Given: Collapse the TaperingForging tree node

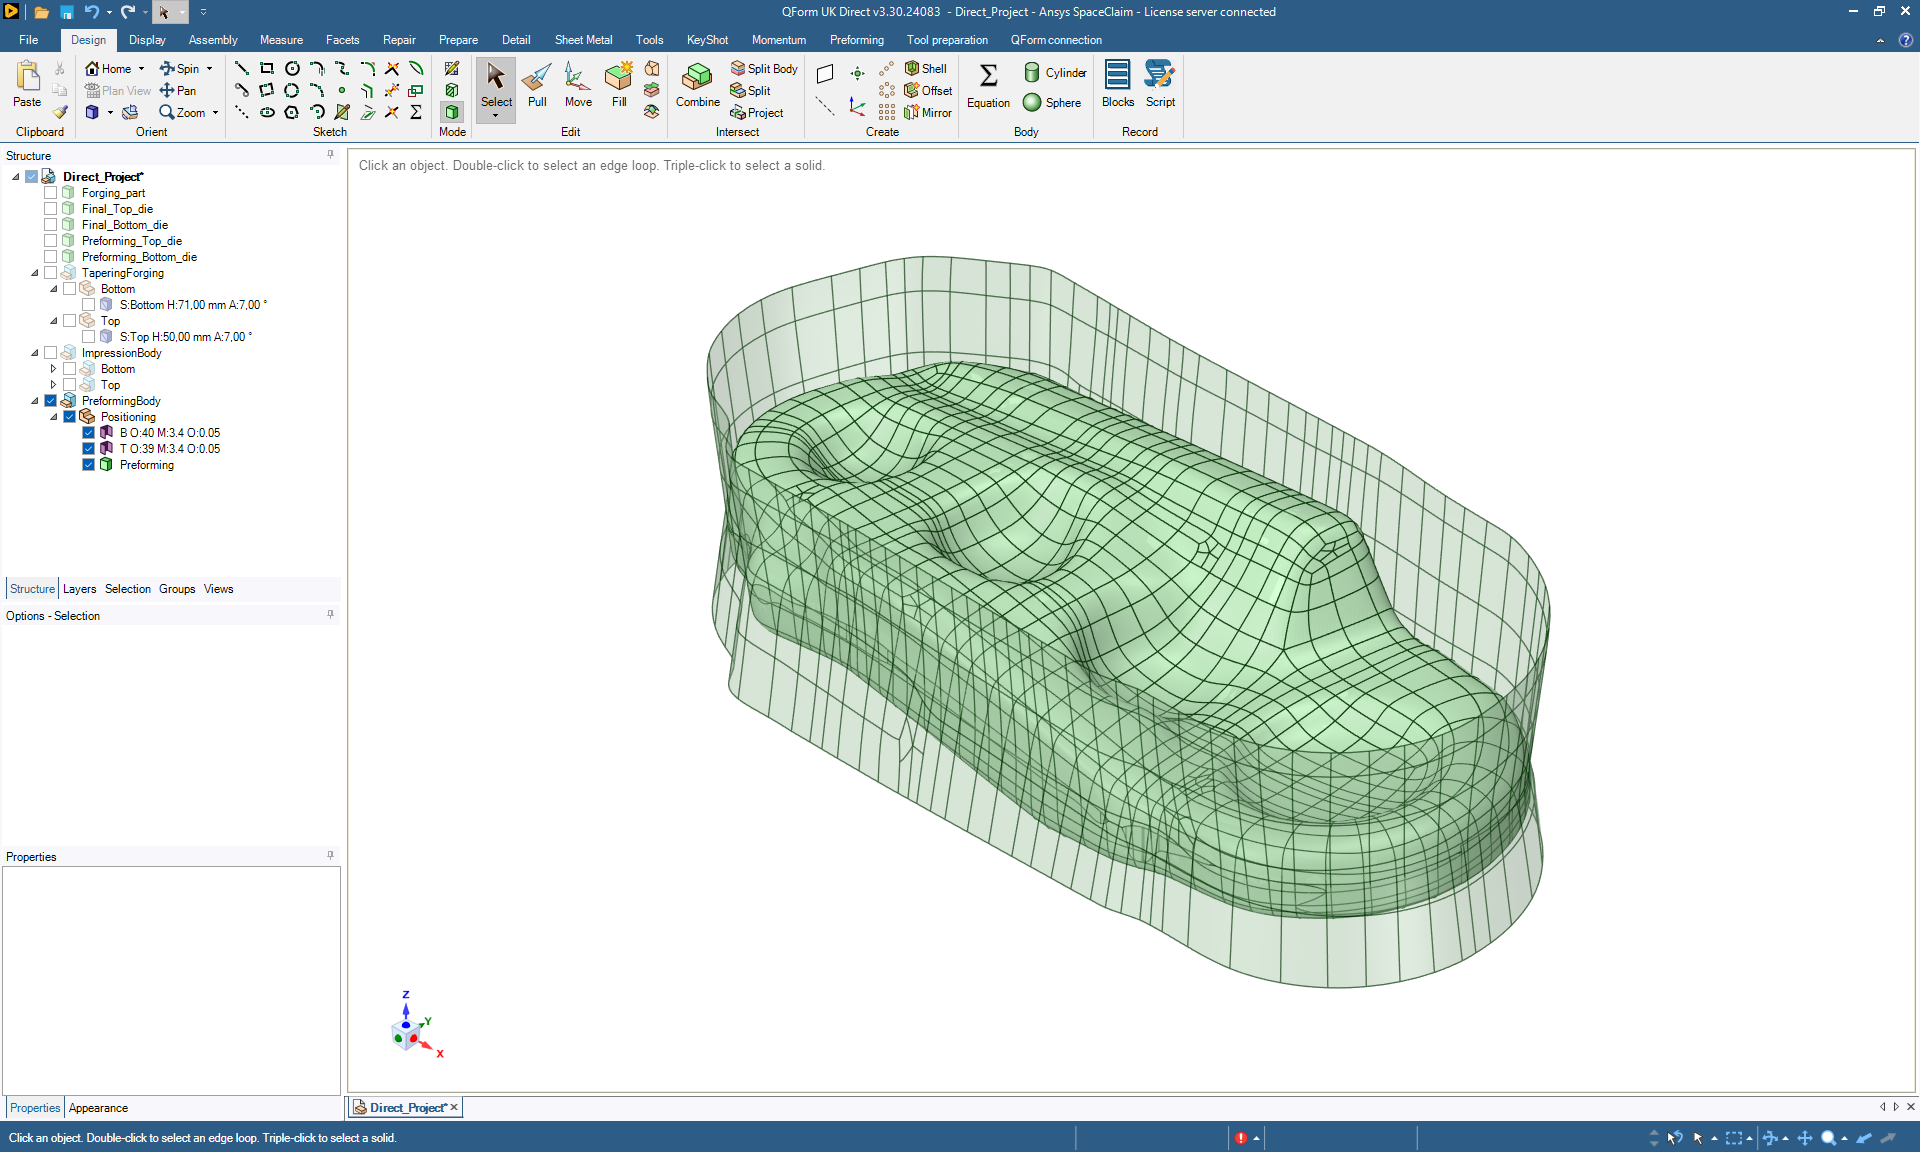Looking at the screenshot, I should (x=35, y=273).
